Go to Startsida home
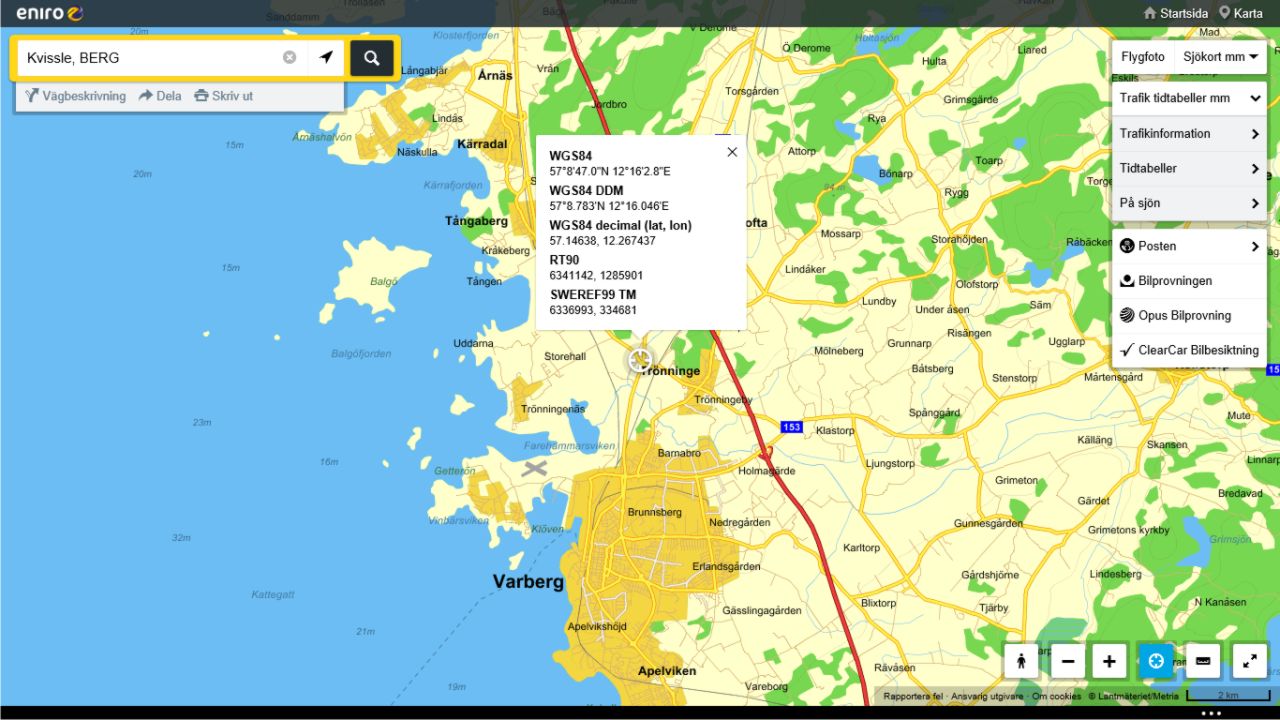Image resolution: width=1280 pixels, height=720 pixels. click(x=1176, y=13)
